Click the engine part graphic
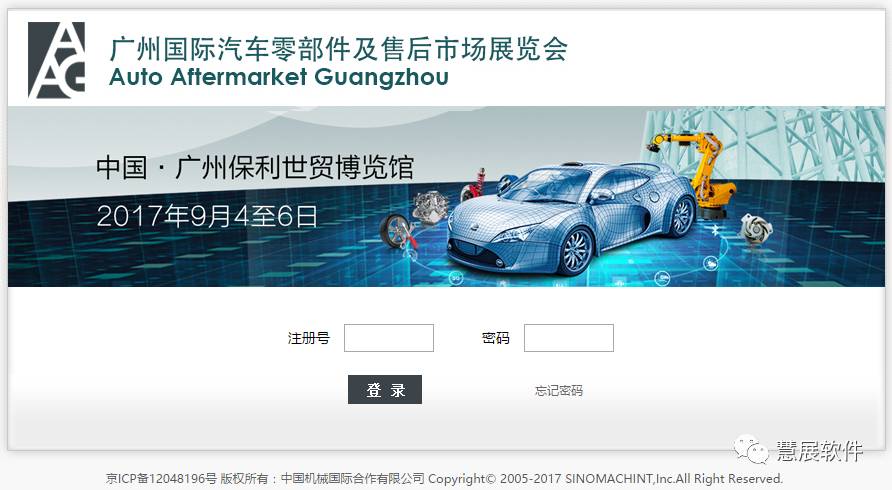The width and height of the screenshot is (892, 490). 430,208
